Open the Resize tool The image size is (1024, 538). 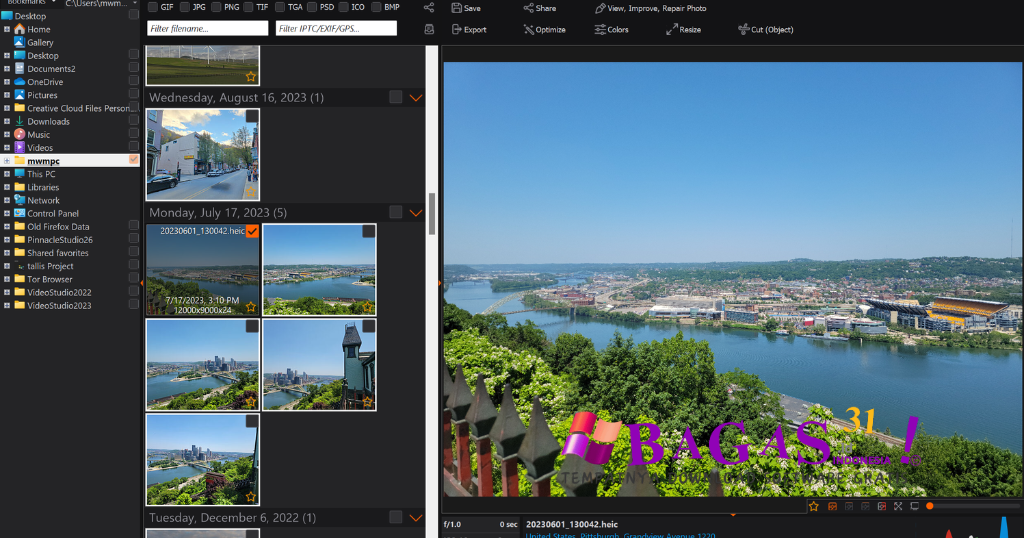click(x=683, y=29)
